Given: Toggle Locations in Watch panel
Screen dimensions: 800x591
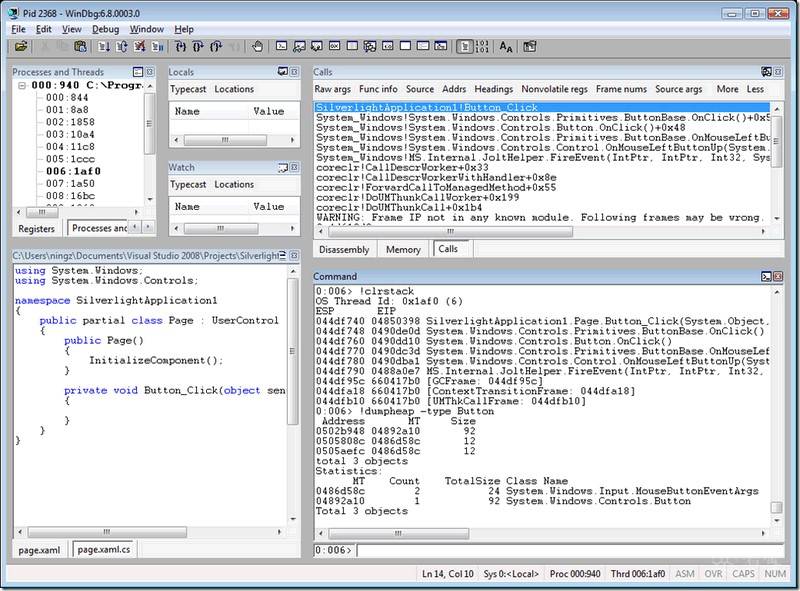Looking at the screenshot, I should tap(234, 184).
